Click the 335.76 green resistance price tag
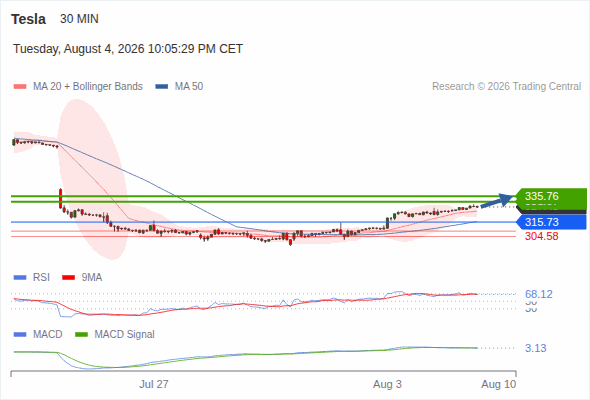The width and height of the screenshot is (590, 400). point(551,196)
